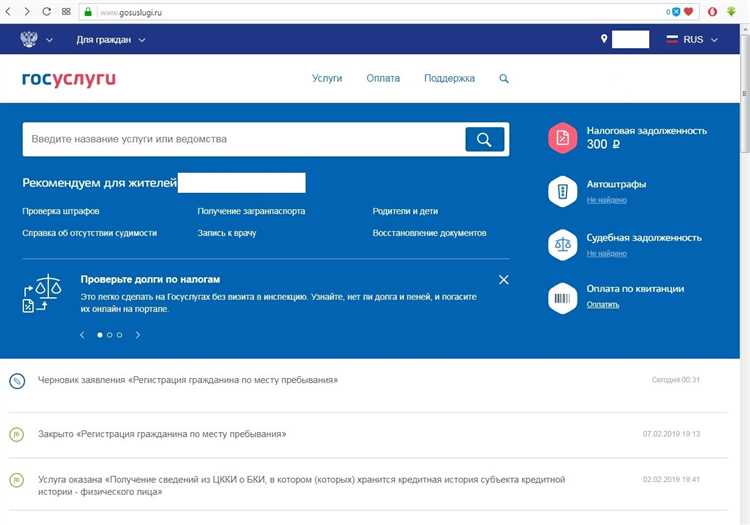Click Судебная задолженность heading

pyautogui.click(x=644, y=238)
